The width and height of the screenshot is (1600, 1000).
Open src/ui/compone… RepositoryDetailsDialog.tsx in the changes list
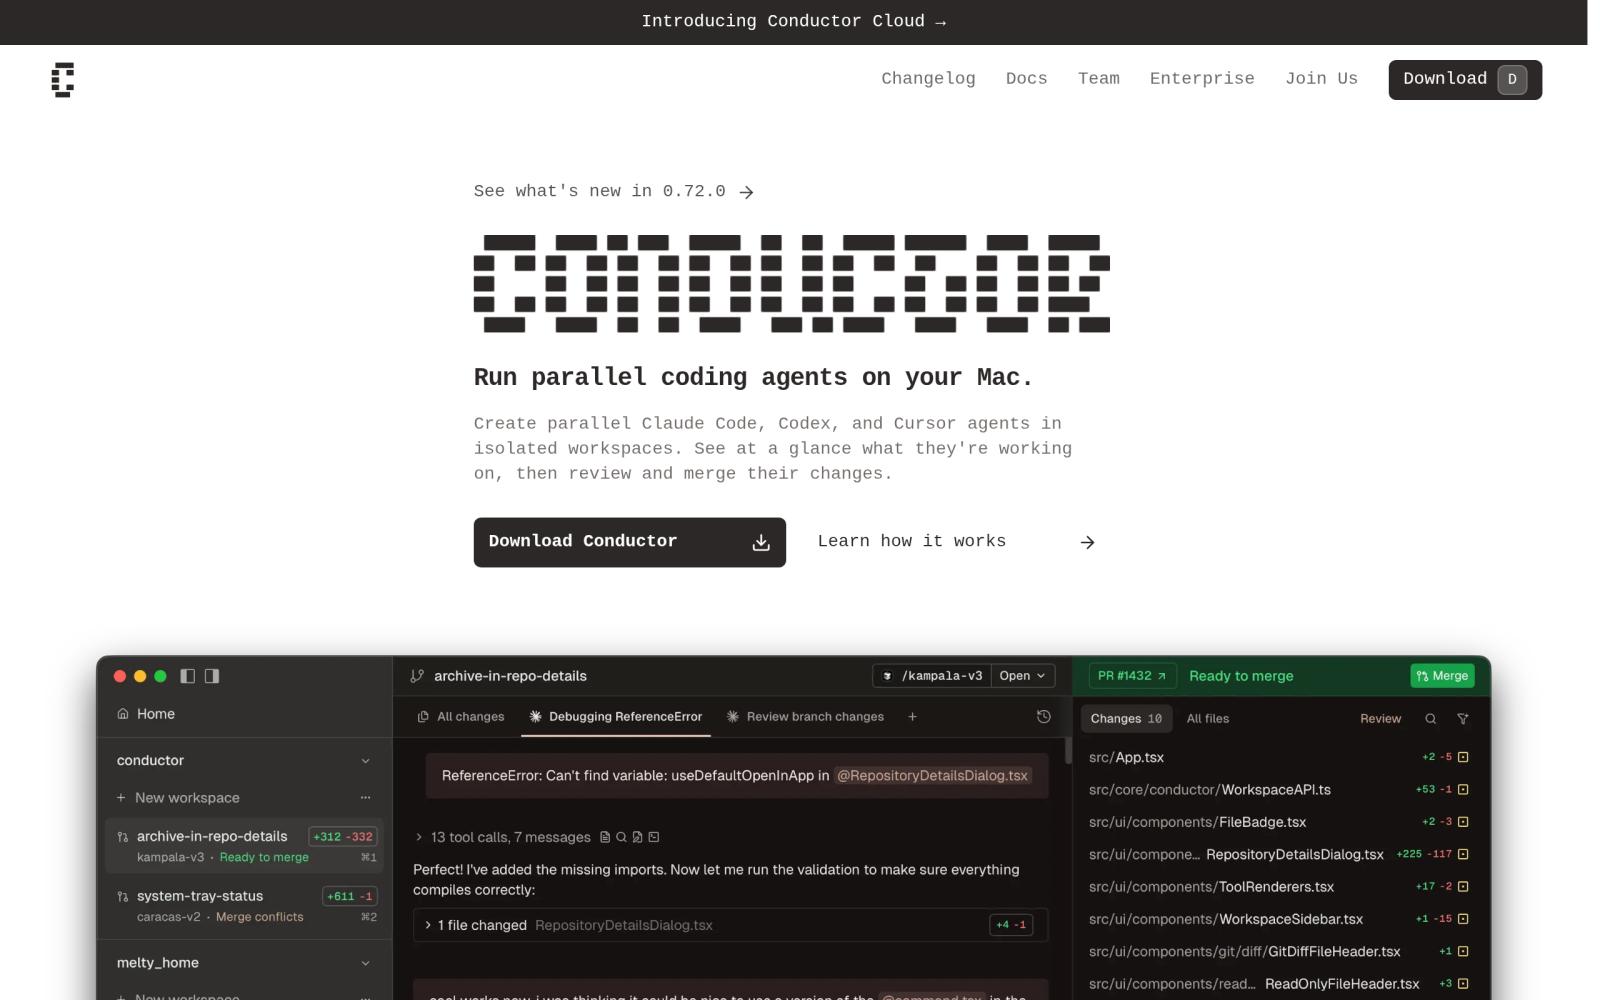click(x=1278, y=855)
